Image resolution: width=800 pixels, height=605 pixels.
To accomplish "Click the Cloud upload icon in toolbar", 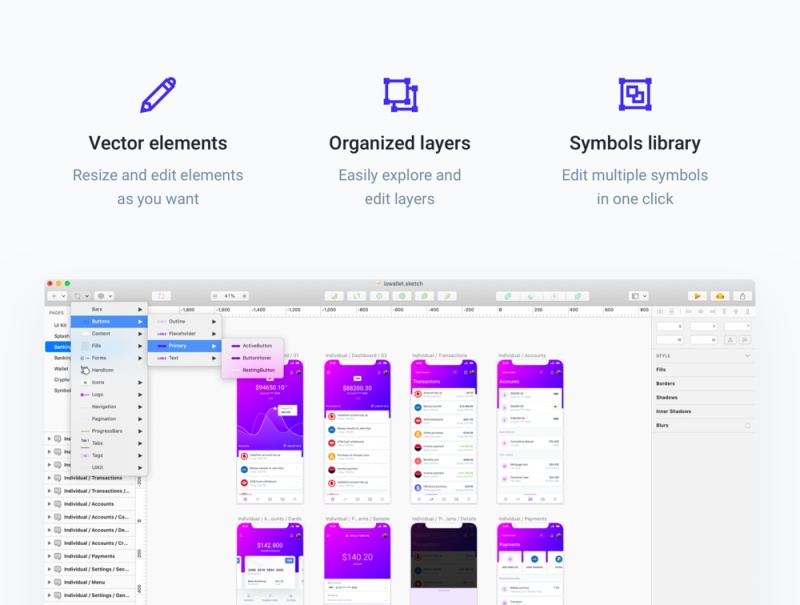I will tap(719, 296).
